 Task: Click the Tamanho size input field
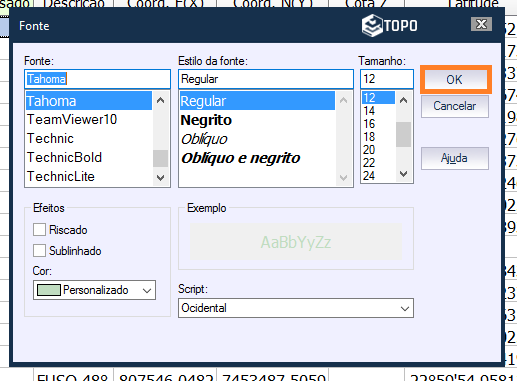tap(387, 79)
